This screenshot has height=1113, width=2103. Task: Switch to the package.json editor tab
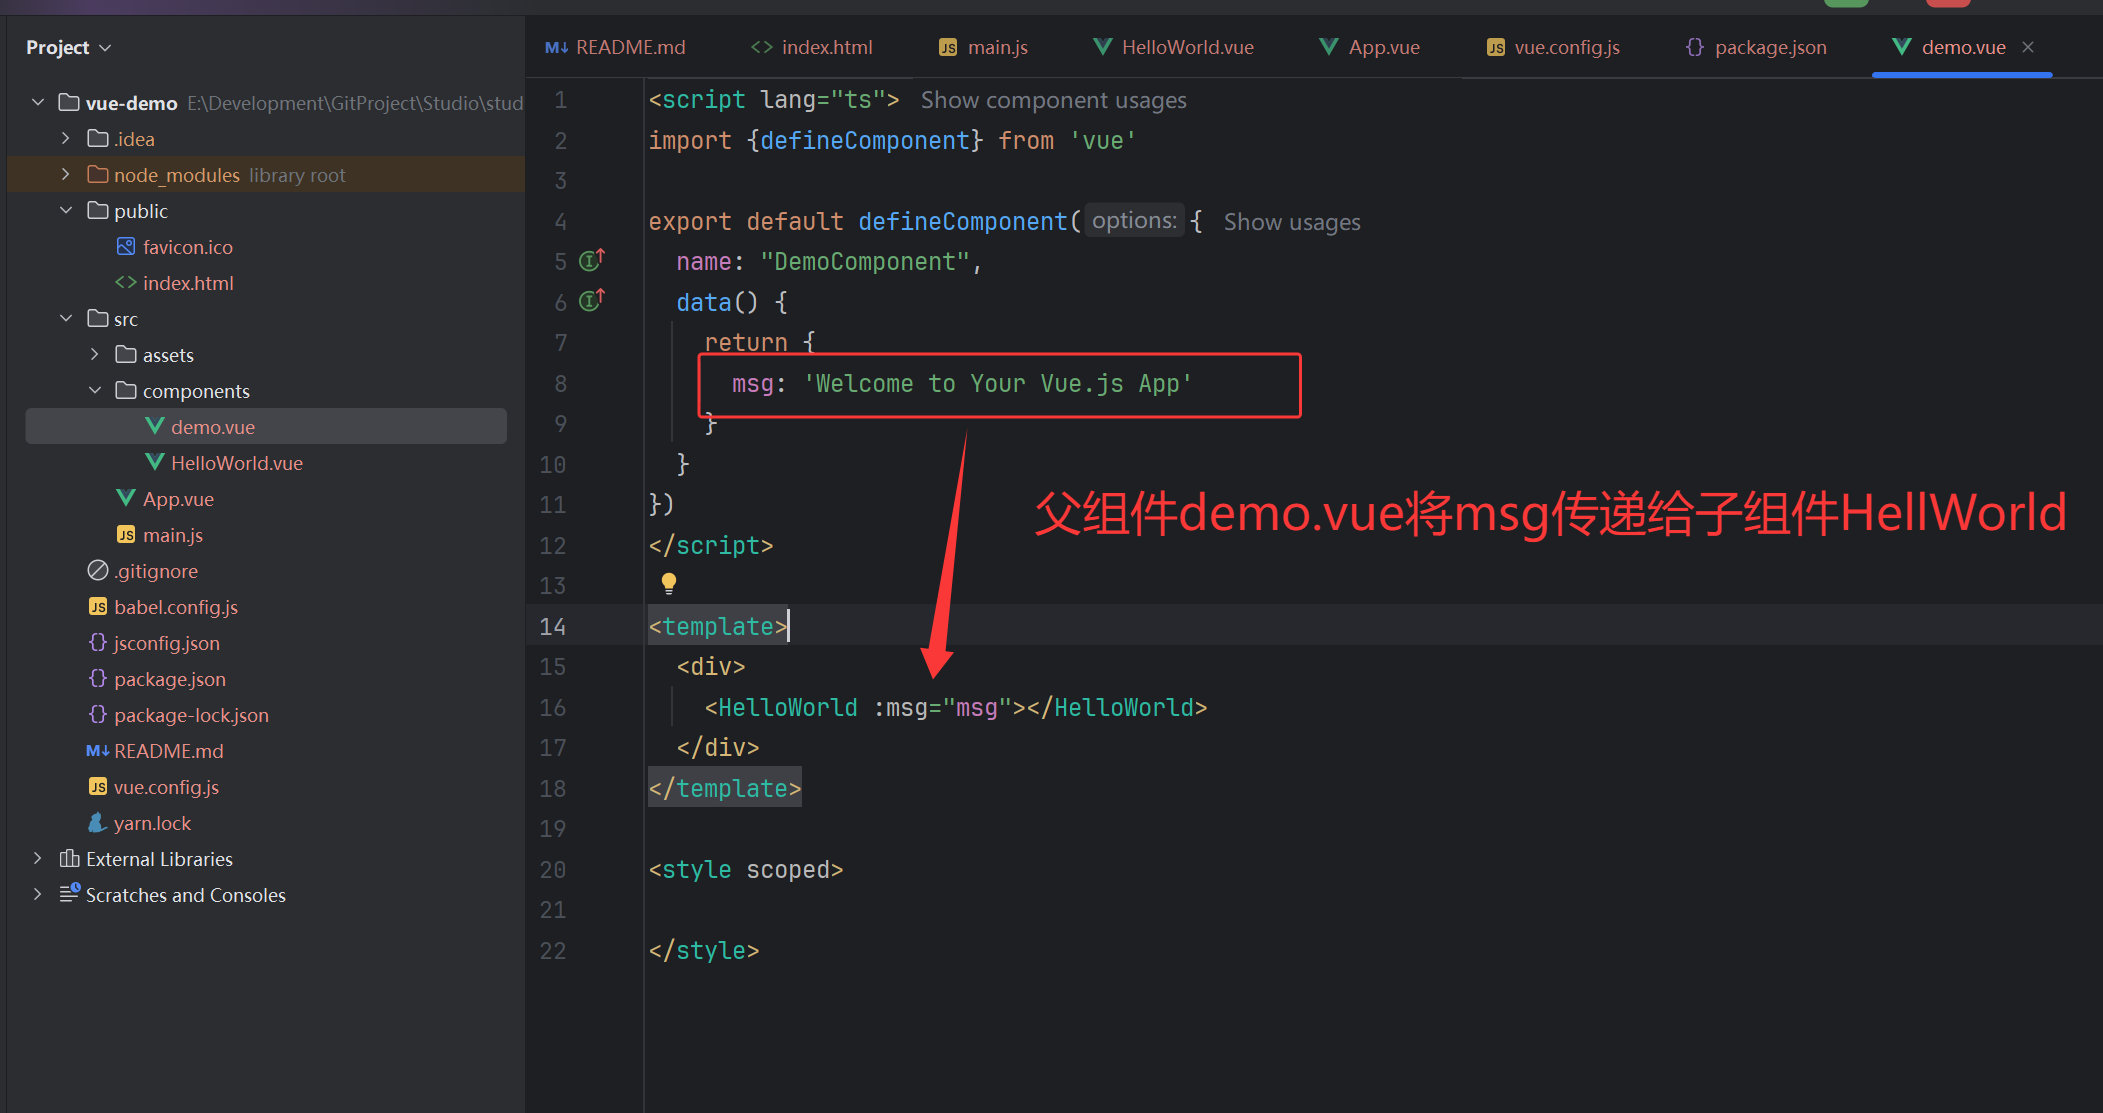pyautogui.click(x=1756, y=47)
